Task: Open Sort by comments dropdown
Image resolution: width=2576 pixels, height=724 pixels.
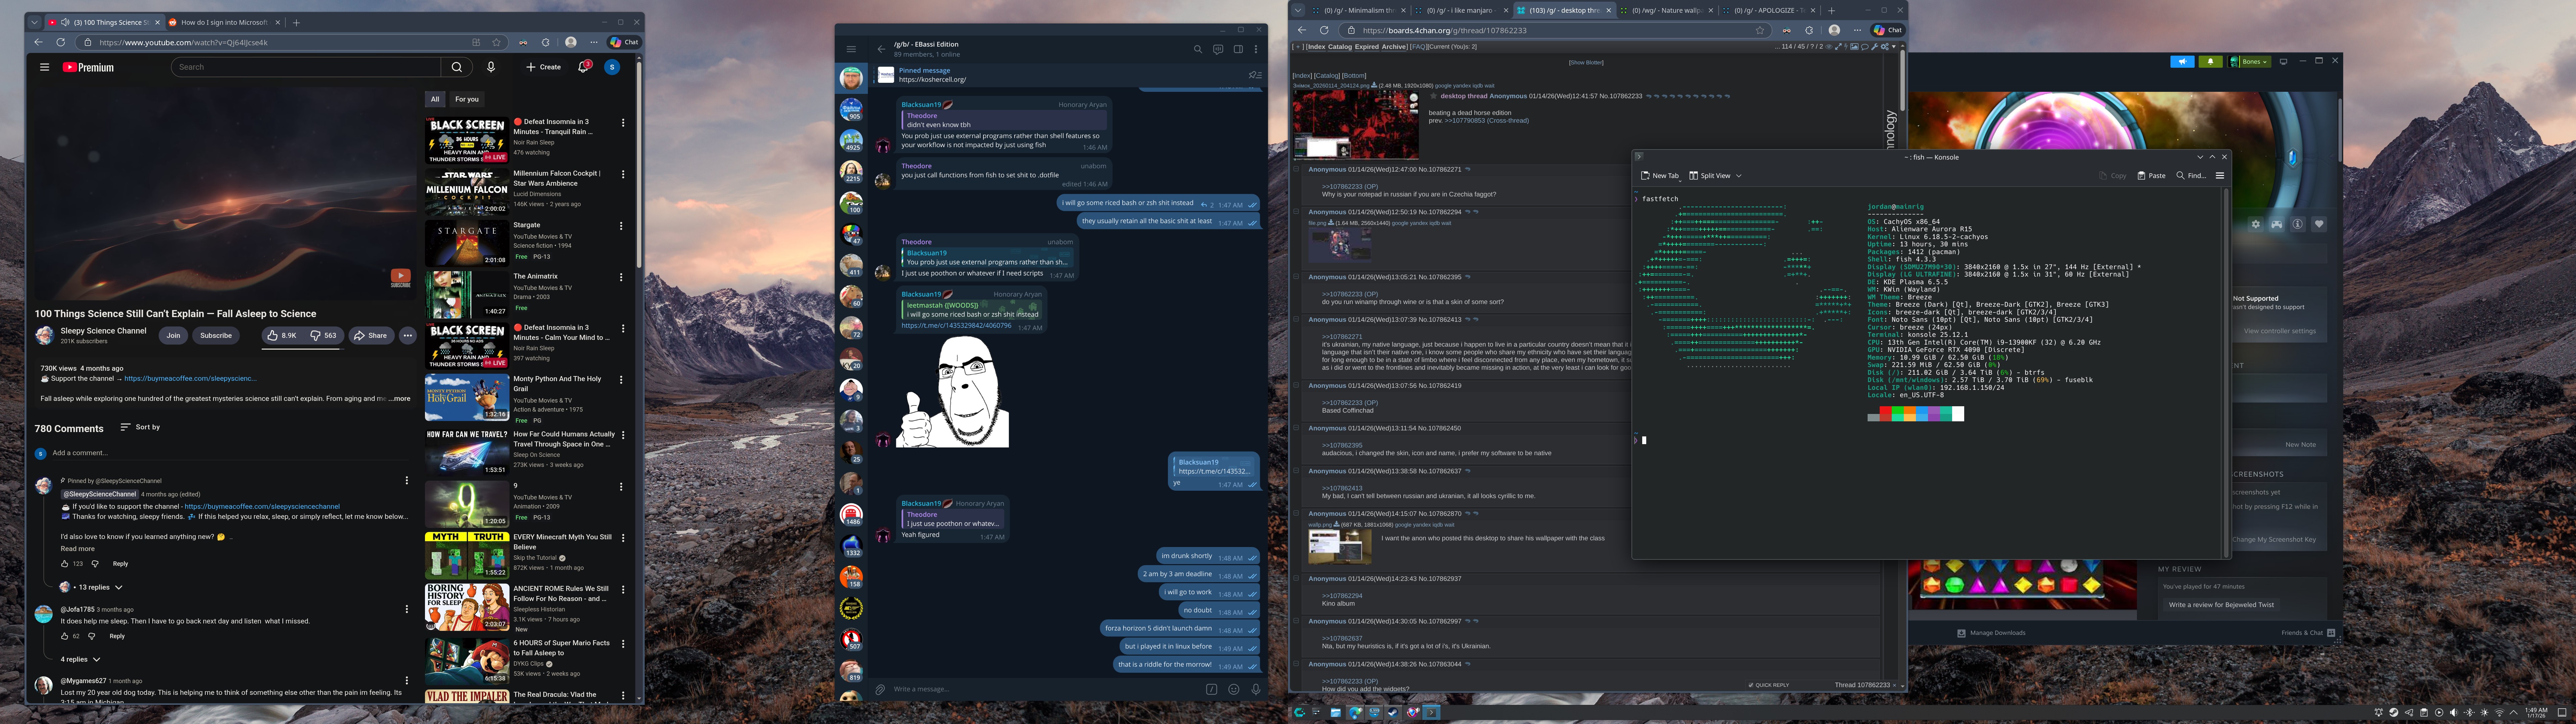Action: click(x=140, y=427)
